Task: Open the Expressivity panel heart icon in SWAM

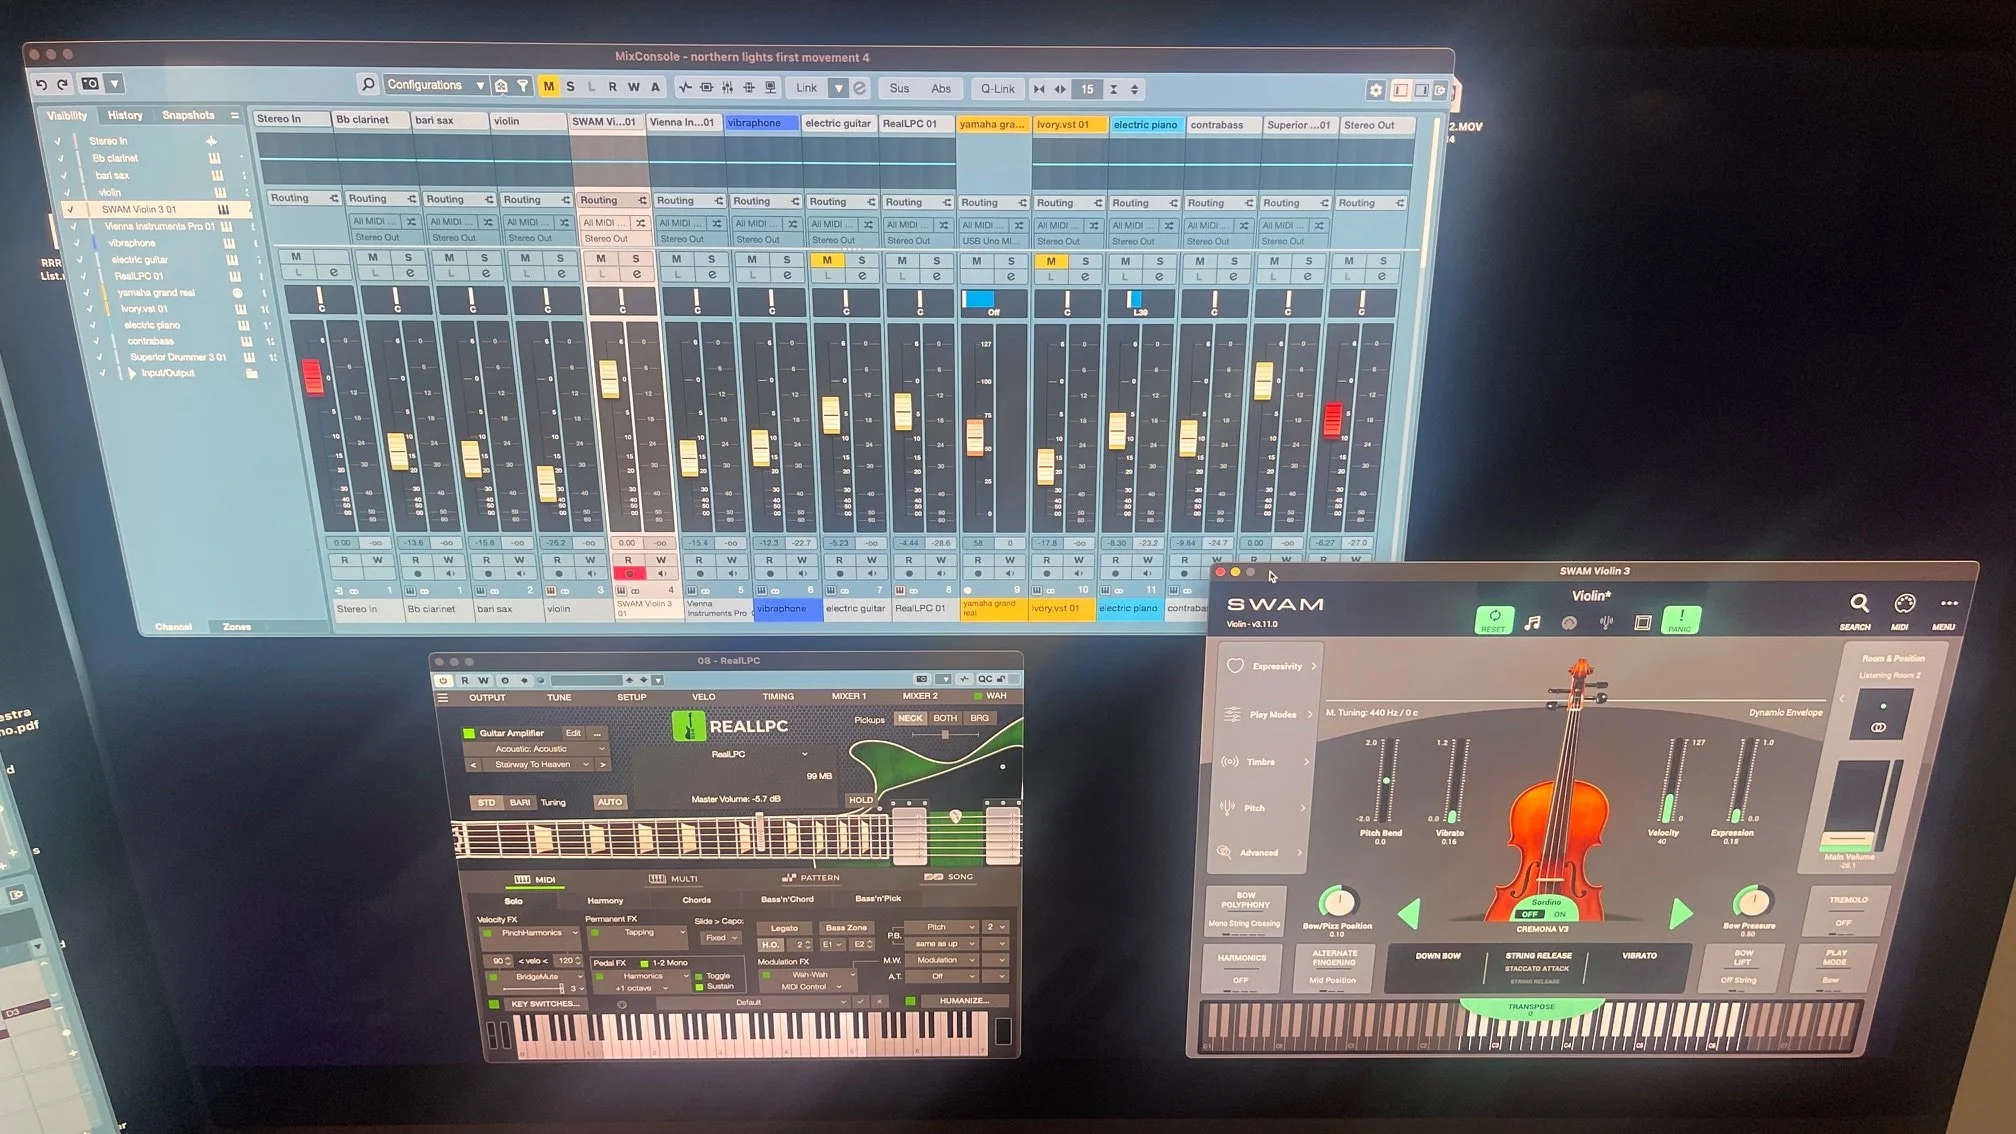Action: (1237, 666)
